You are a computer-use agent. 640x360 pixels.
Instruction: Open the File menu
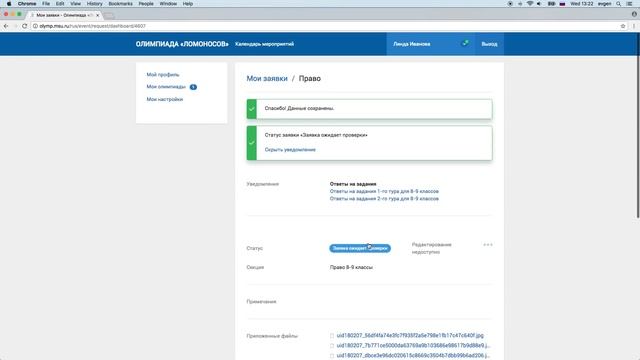(x=46, y=4)
